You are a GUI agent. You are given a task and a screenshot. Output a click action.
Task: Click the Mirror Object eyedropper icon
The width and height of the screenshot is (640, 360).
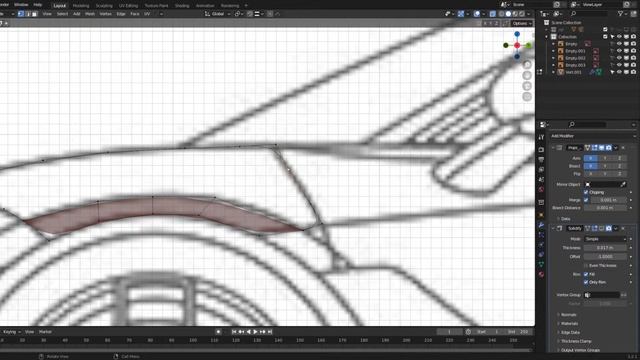click(623, 184)
